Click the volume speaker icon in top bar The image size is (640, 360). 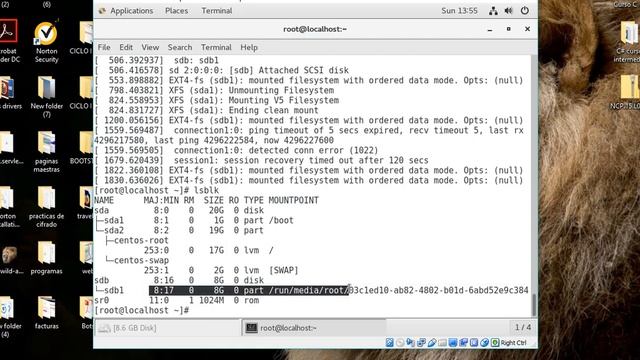(509, 11)
